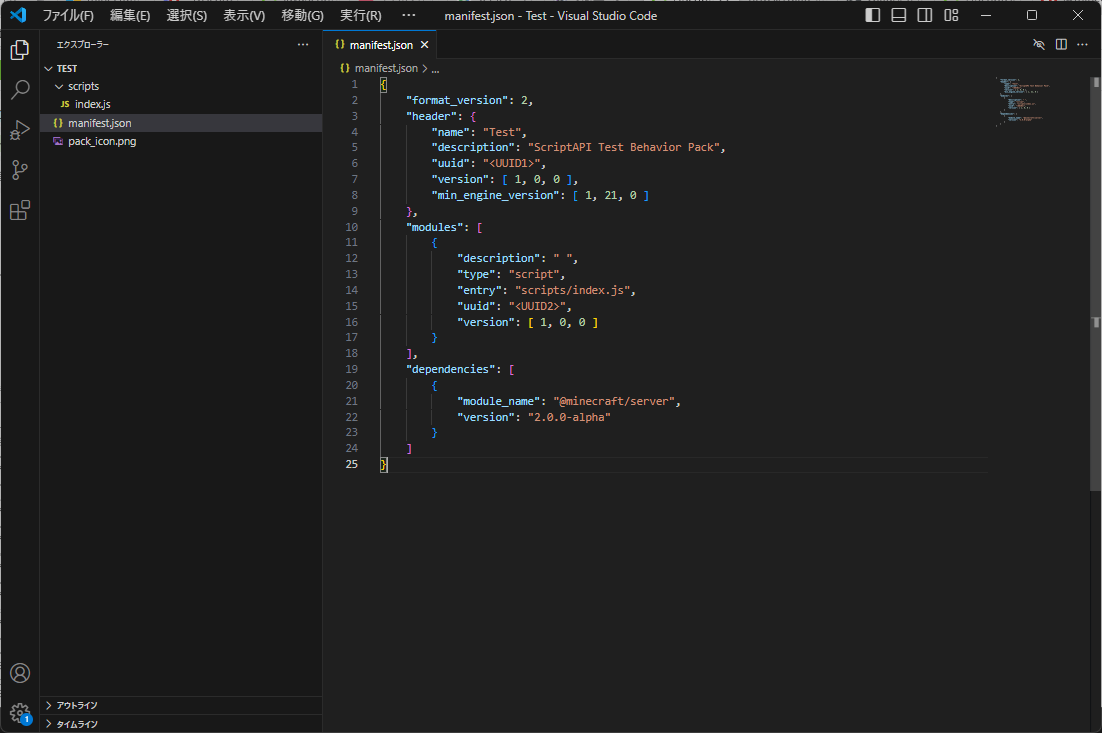Open the 実行(R) menu

(x=358, y=15)
